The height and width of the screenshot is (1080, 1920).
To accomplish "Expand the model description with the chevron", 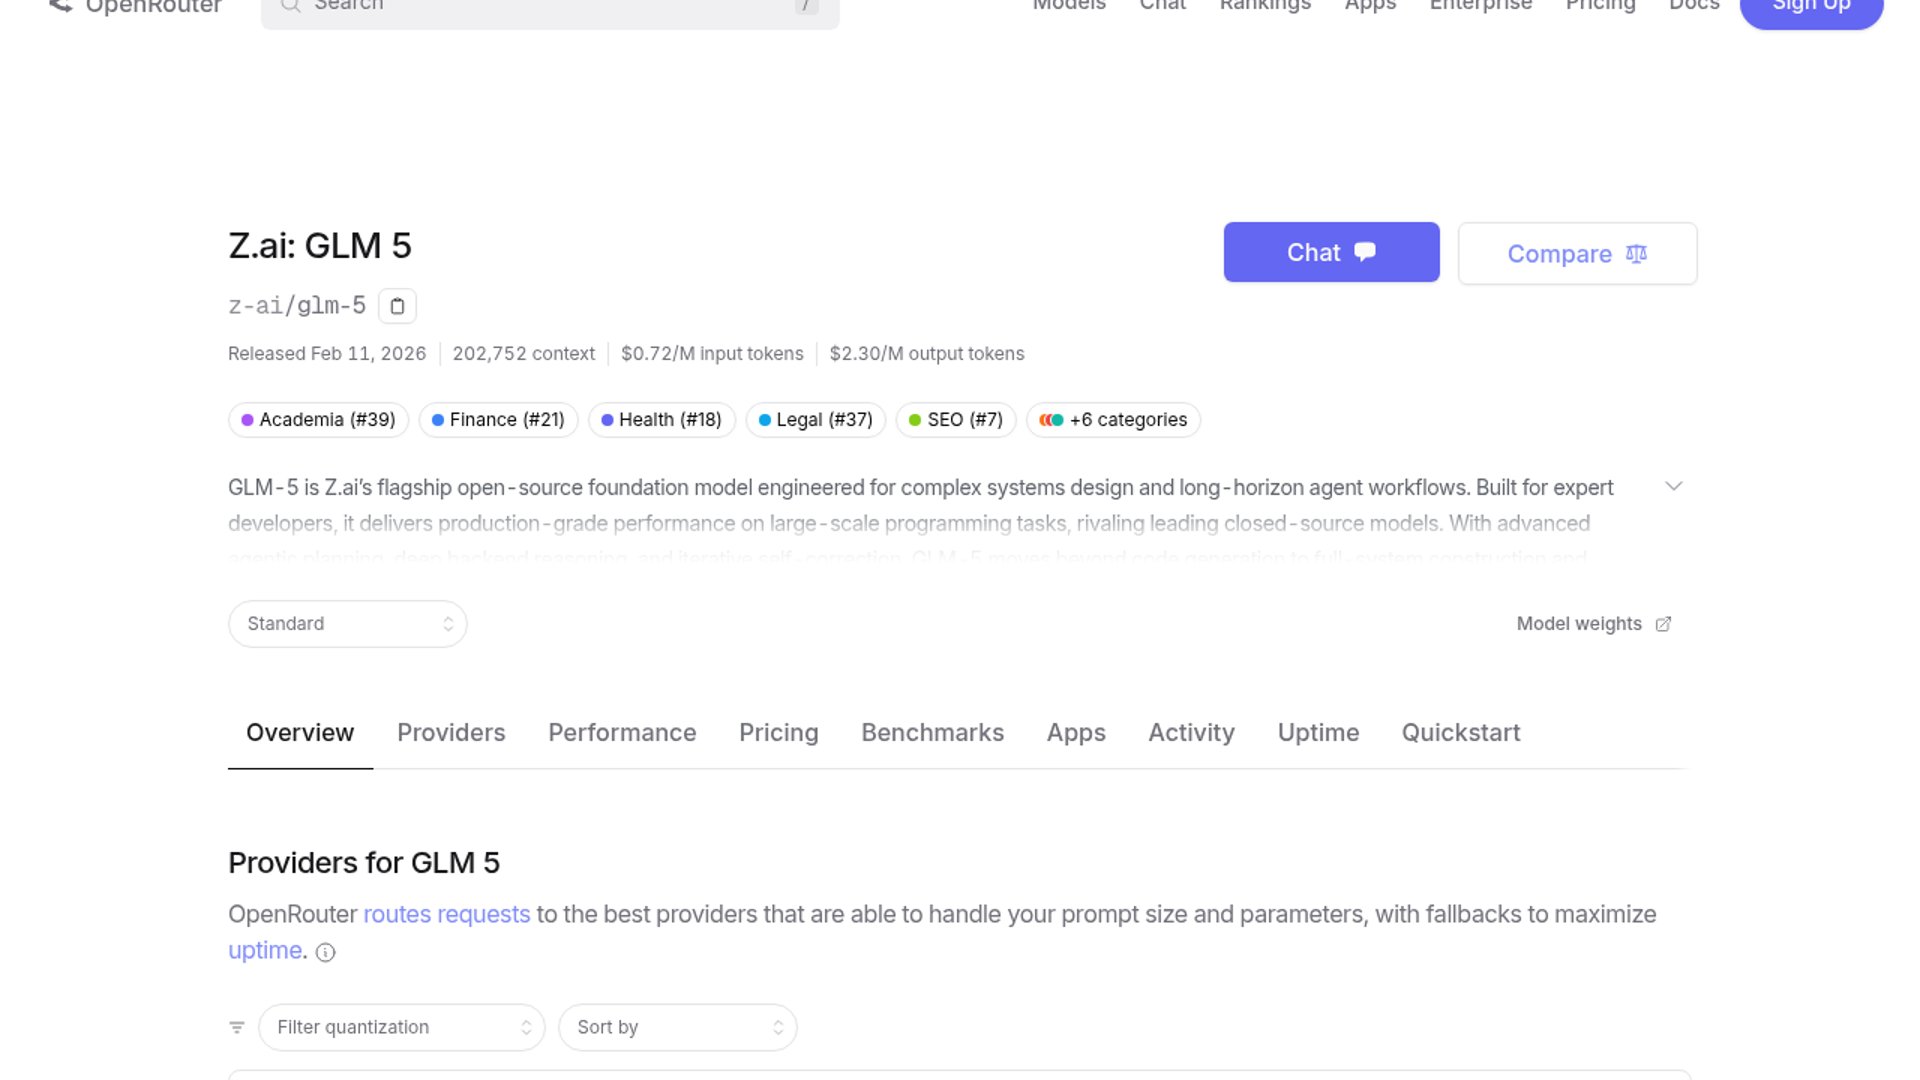I will [x=1673, y=486].
